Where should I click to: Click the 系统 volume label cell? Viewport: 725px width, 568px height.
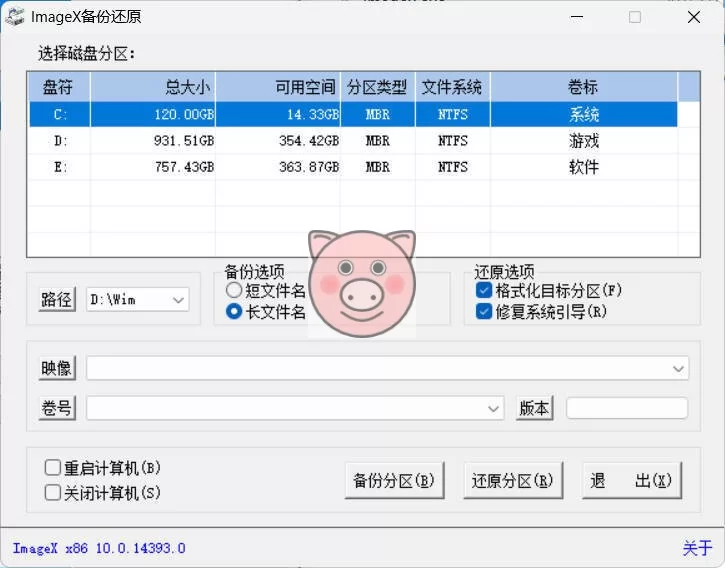click(584, 114)
